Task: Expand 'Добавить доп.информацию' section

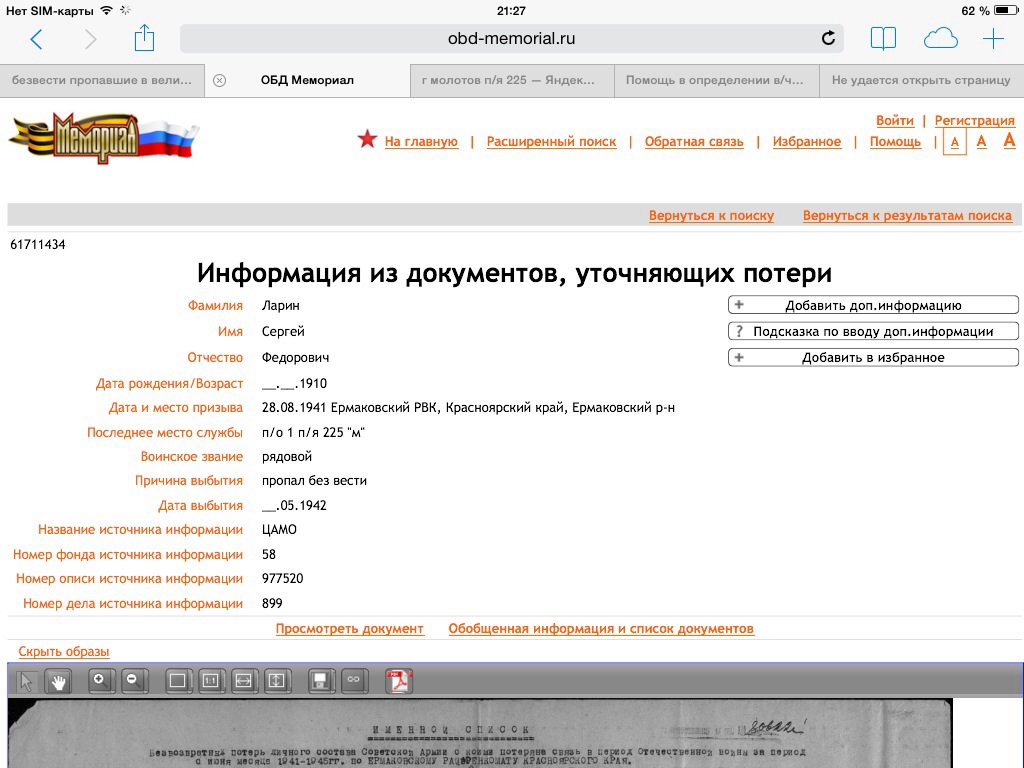Action: click(x=873, y=306)
